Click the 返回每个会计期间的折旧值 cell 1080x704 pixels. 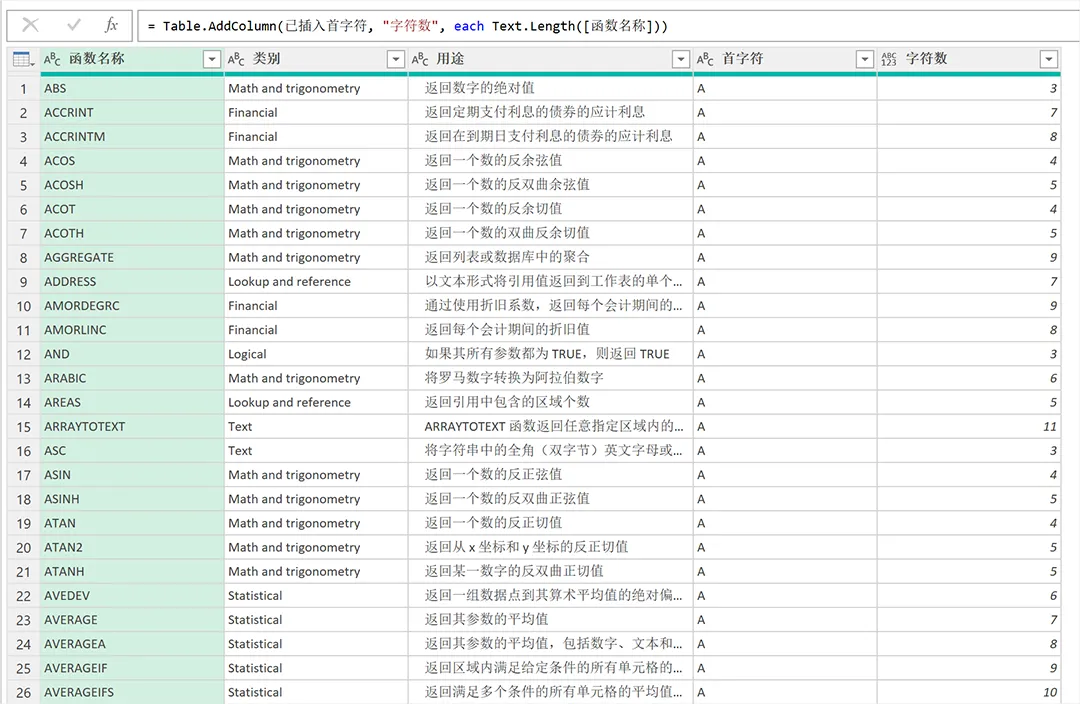(550, 330)
